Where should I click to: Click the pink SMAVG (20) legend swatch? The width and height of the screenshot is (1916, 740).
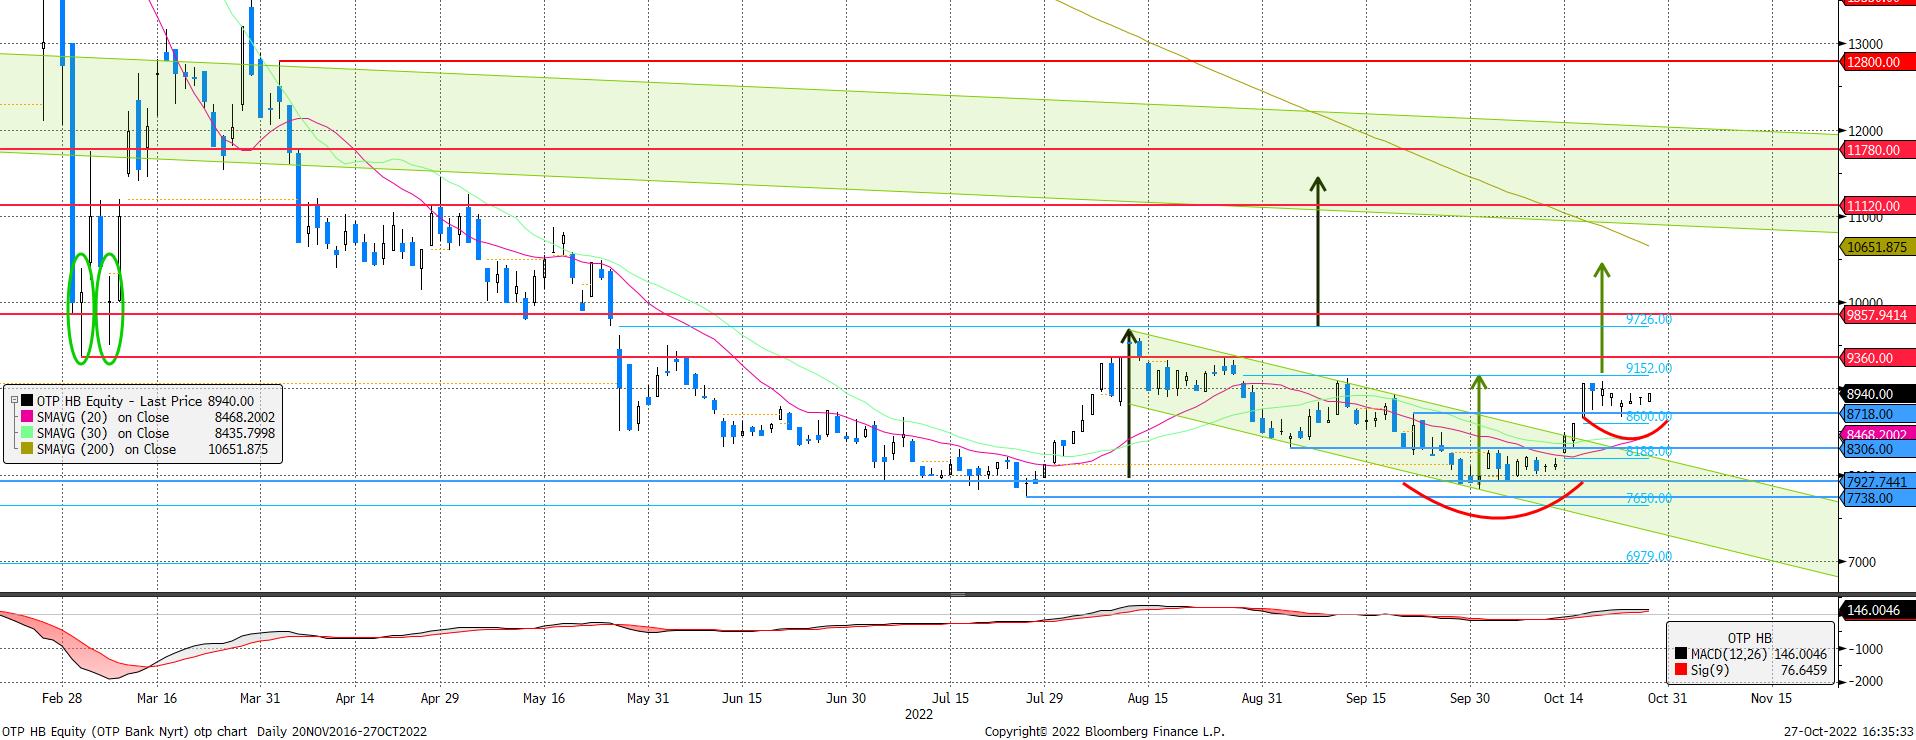[x=27, y=417]
